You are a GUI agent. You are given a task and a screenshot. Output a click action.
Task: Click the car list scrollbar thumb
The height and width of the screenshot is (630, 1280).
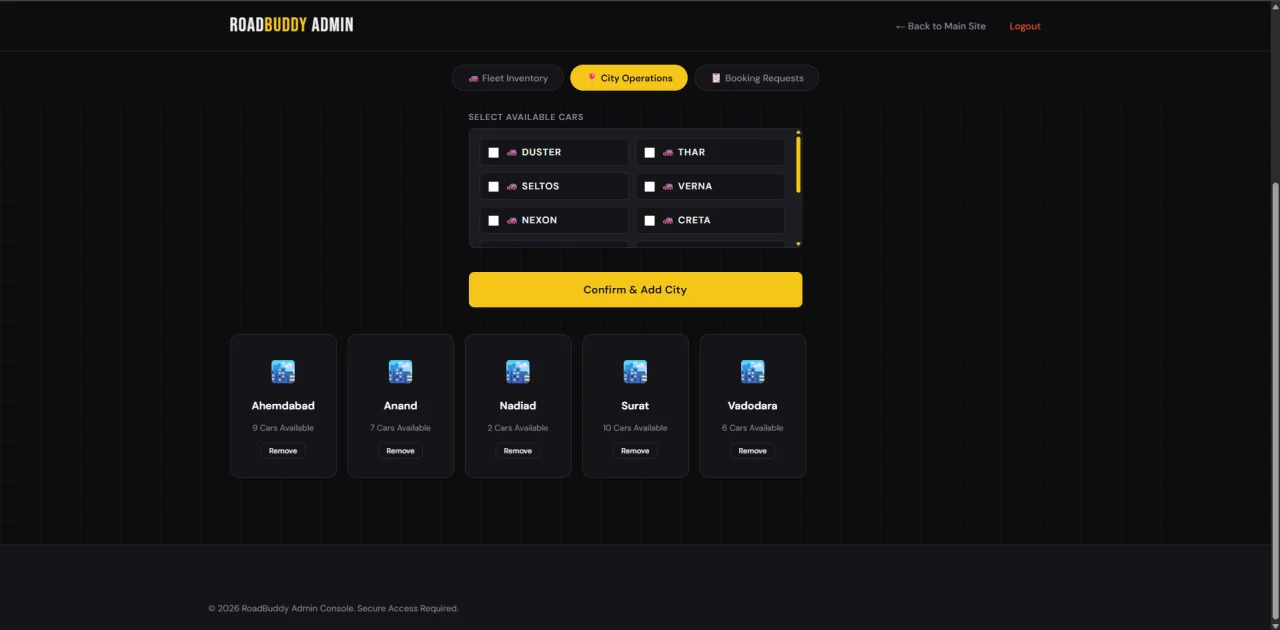[x=798, y=165]
